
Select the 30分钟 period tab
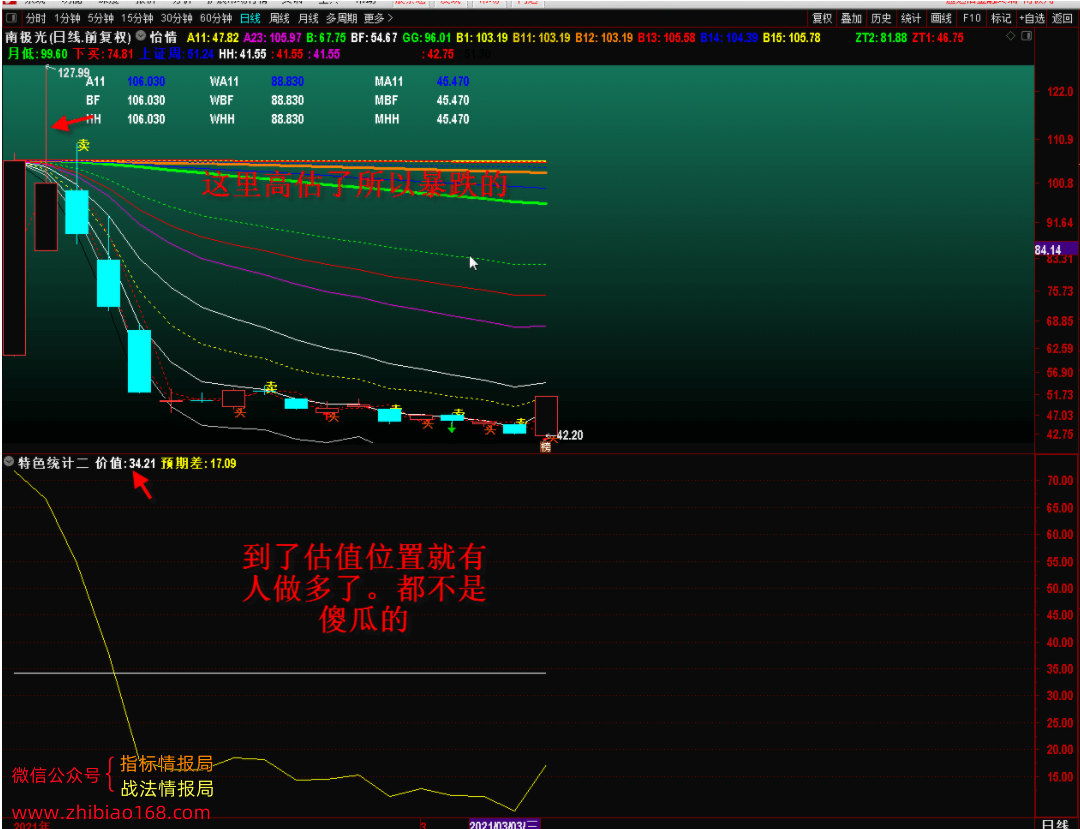[177, 19]
